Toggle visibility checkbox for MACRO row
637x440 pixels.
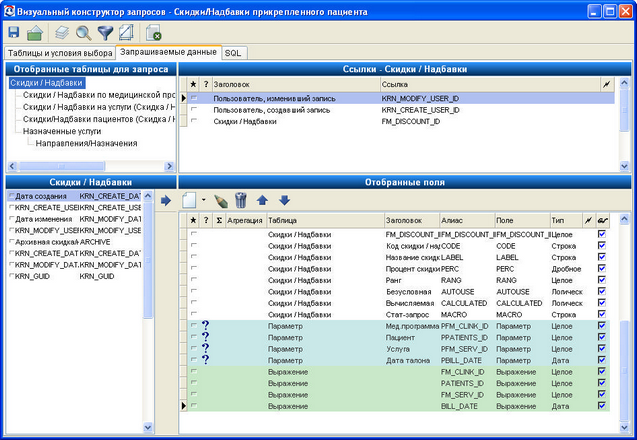(602, 314)
